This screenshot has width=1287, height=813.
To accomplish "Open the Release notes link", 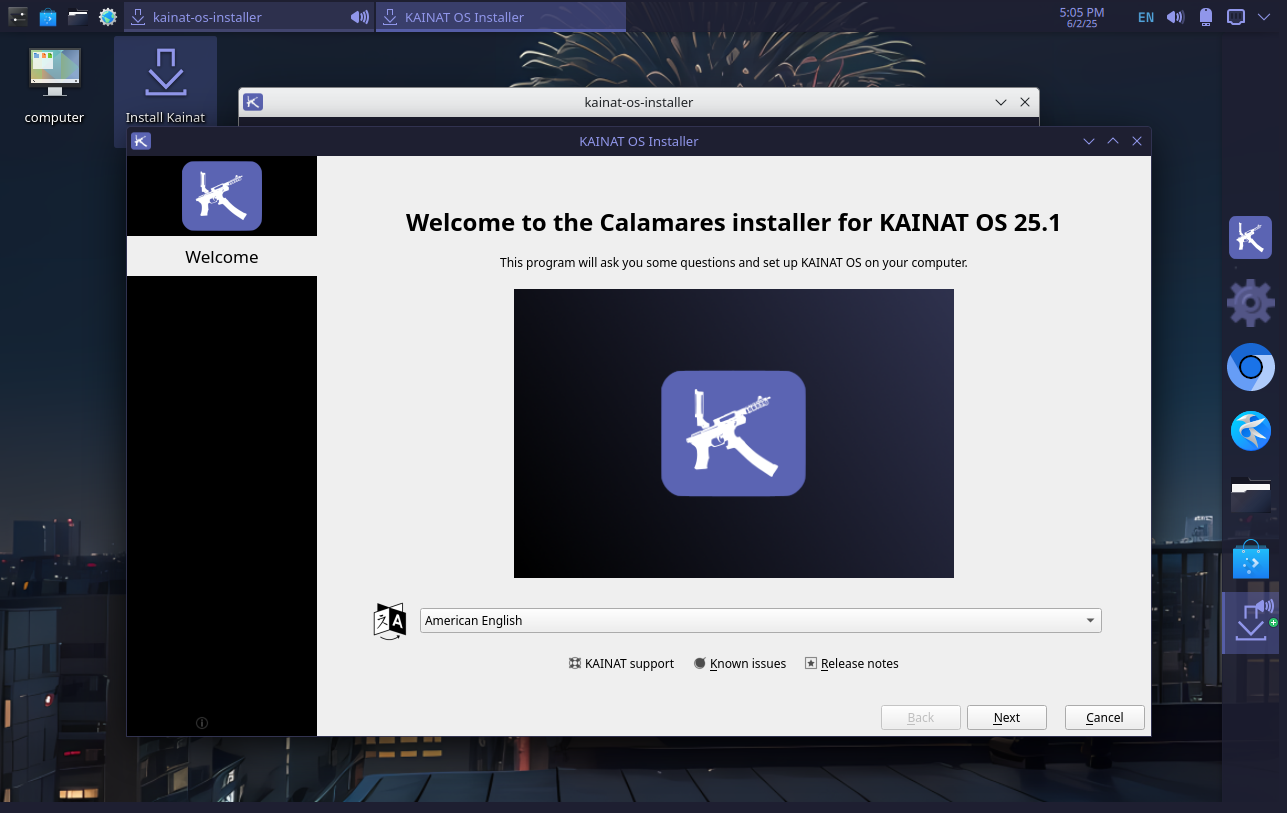I will pyautogui.click(x=852, y=663).
